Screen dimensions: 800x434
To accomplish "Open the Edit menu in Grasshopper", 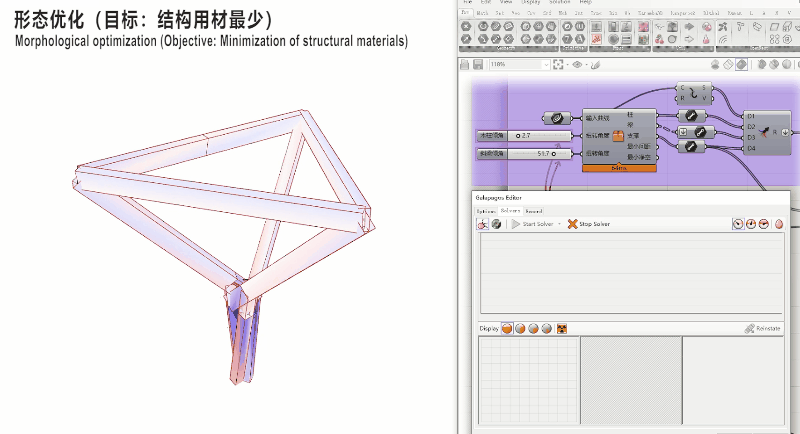I will click(x=486, y=2).
